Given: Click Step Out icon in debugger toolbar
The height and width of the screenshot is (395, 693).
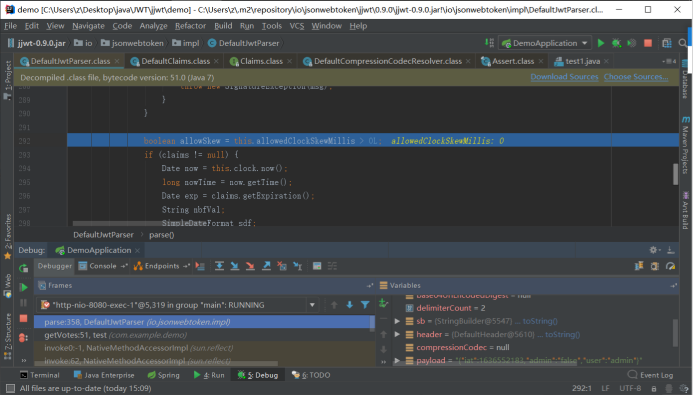Looking at the screenshot, I should (266, 266).
